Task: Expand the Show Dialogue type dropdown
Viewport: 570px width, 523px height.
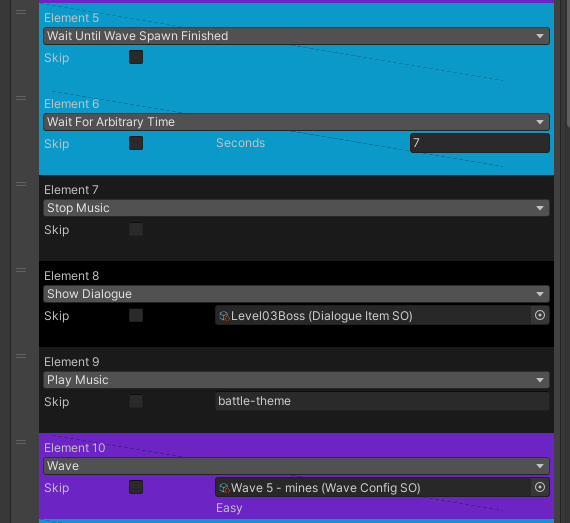Action: pos(296,294)
